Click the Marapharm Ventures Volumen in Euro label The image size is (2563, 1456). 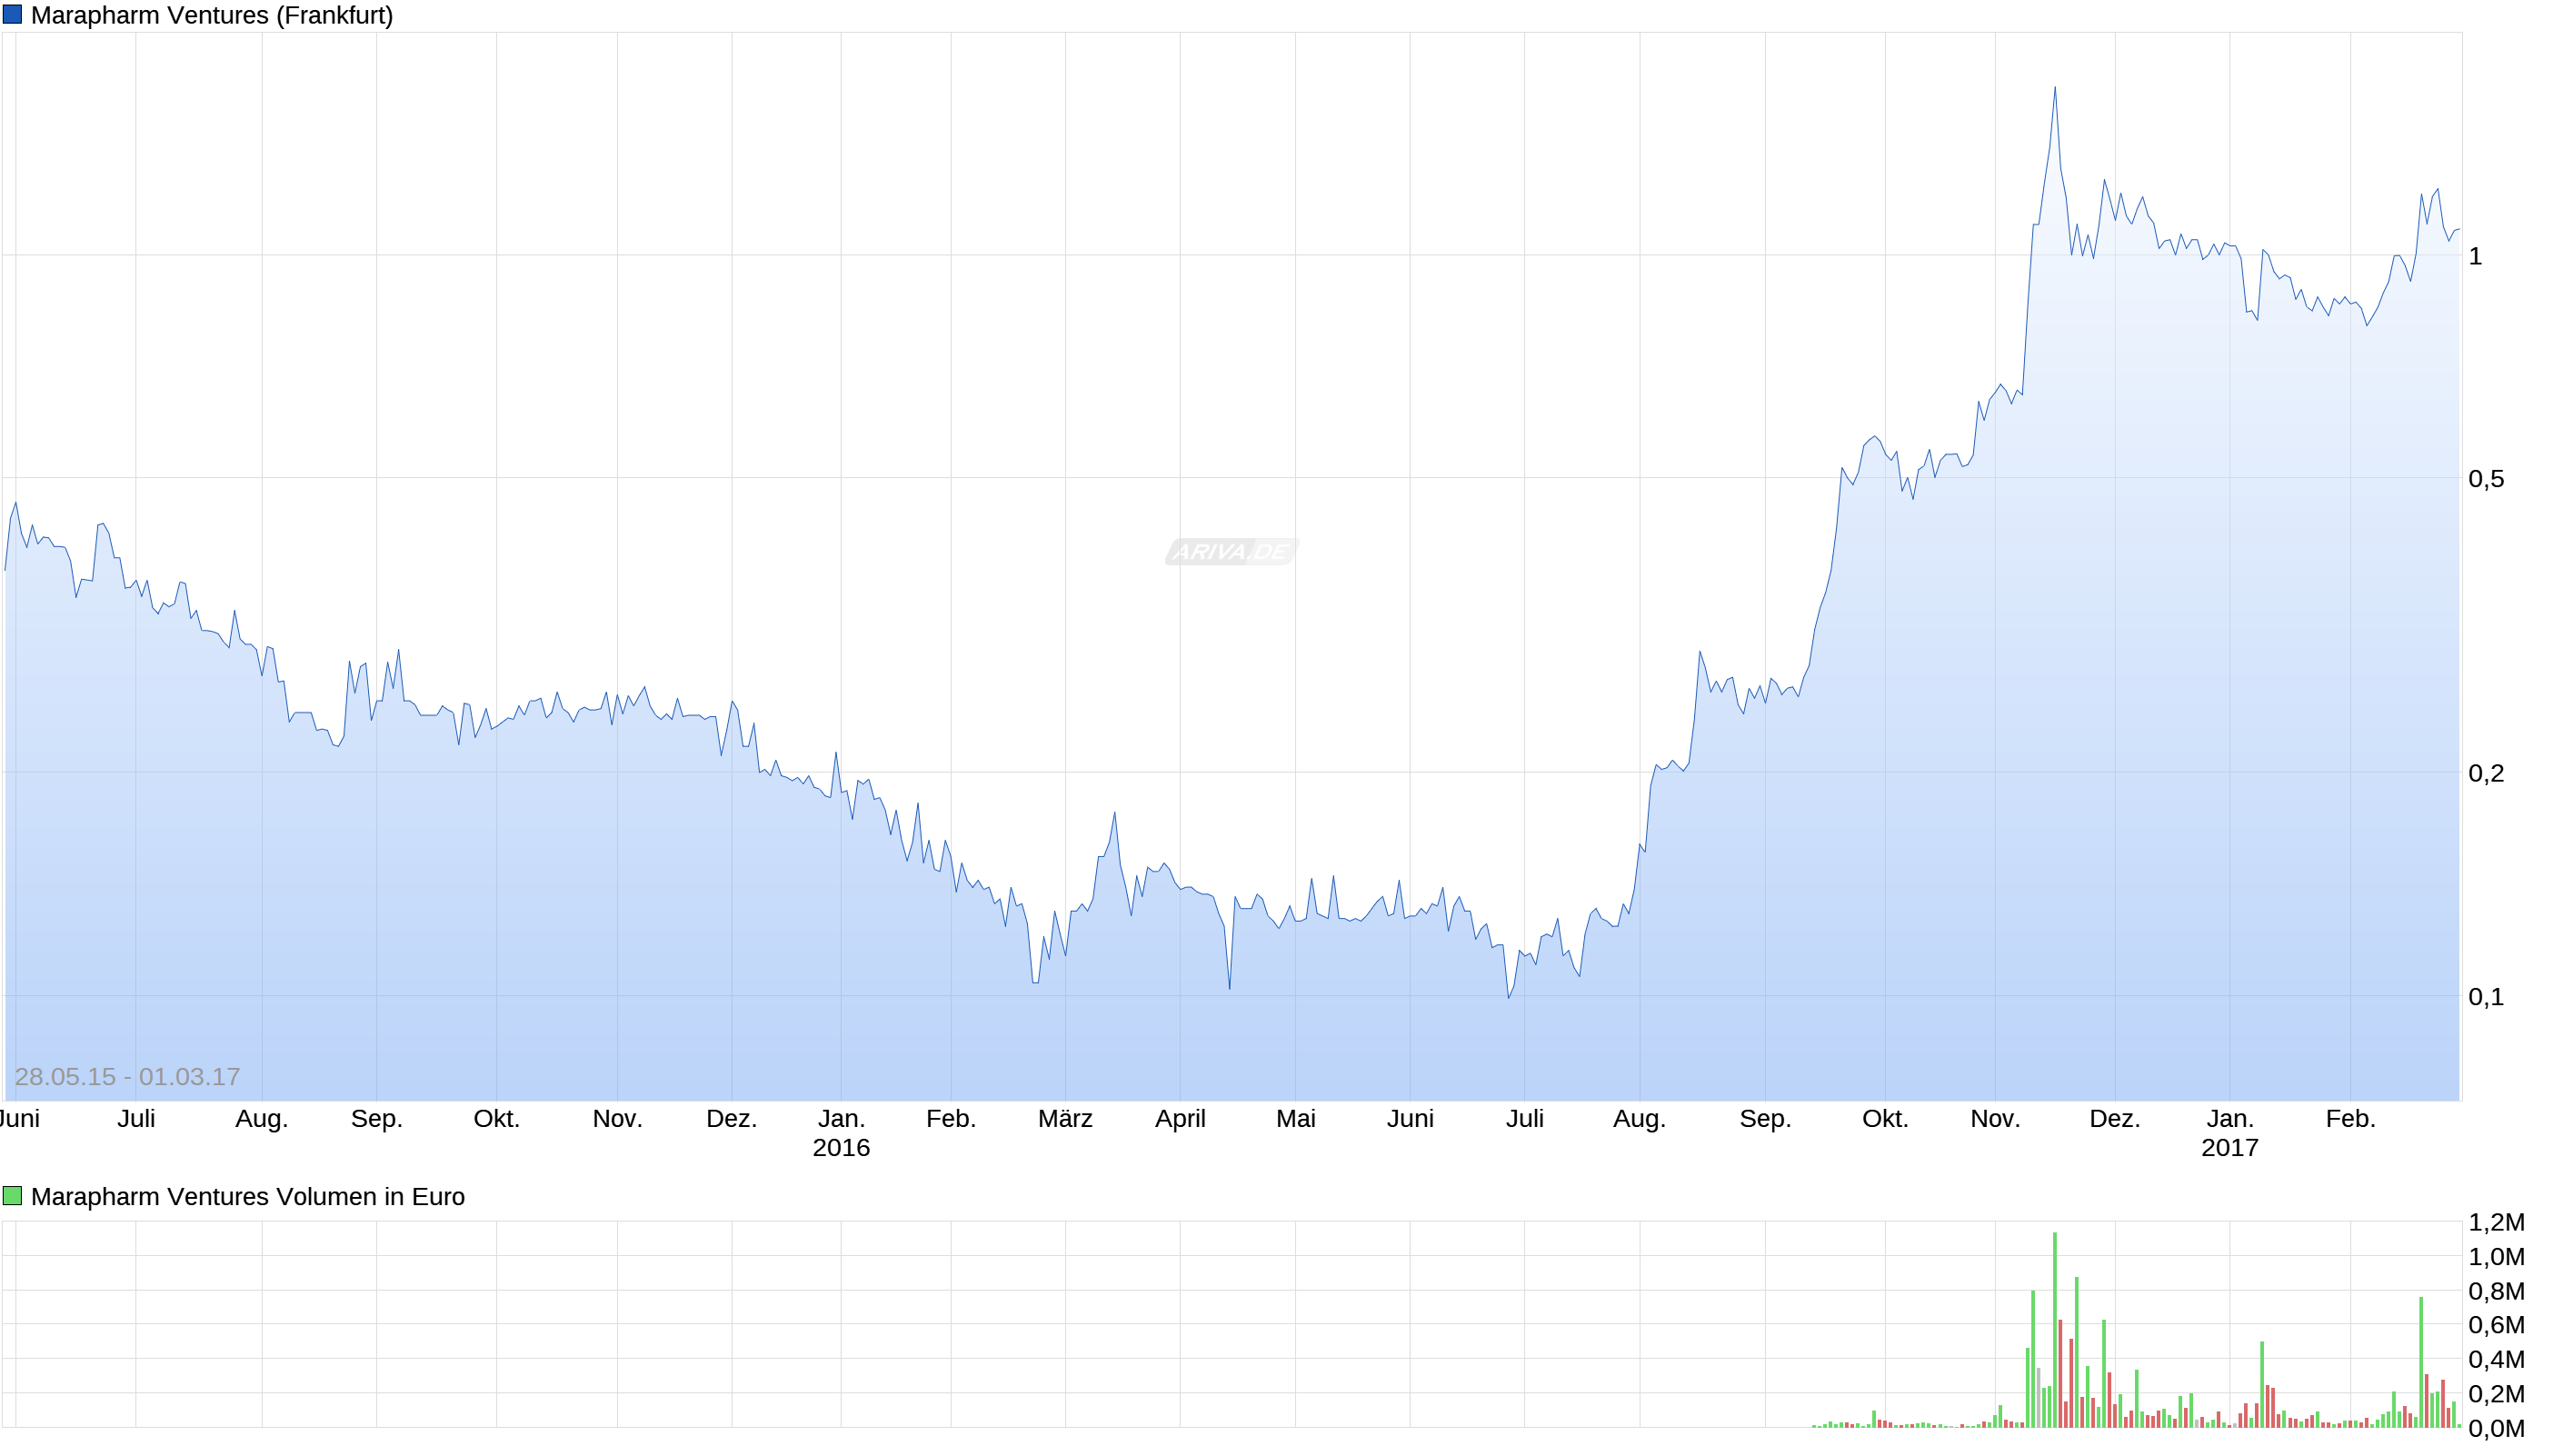tap(248, 1196)
